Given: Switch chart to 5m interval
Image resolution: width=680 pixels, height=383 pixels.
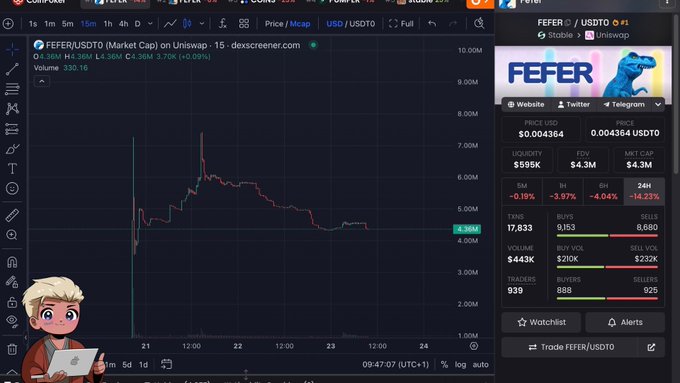Looking at the screenshot, I should (68, 24).
